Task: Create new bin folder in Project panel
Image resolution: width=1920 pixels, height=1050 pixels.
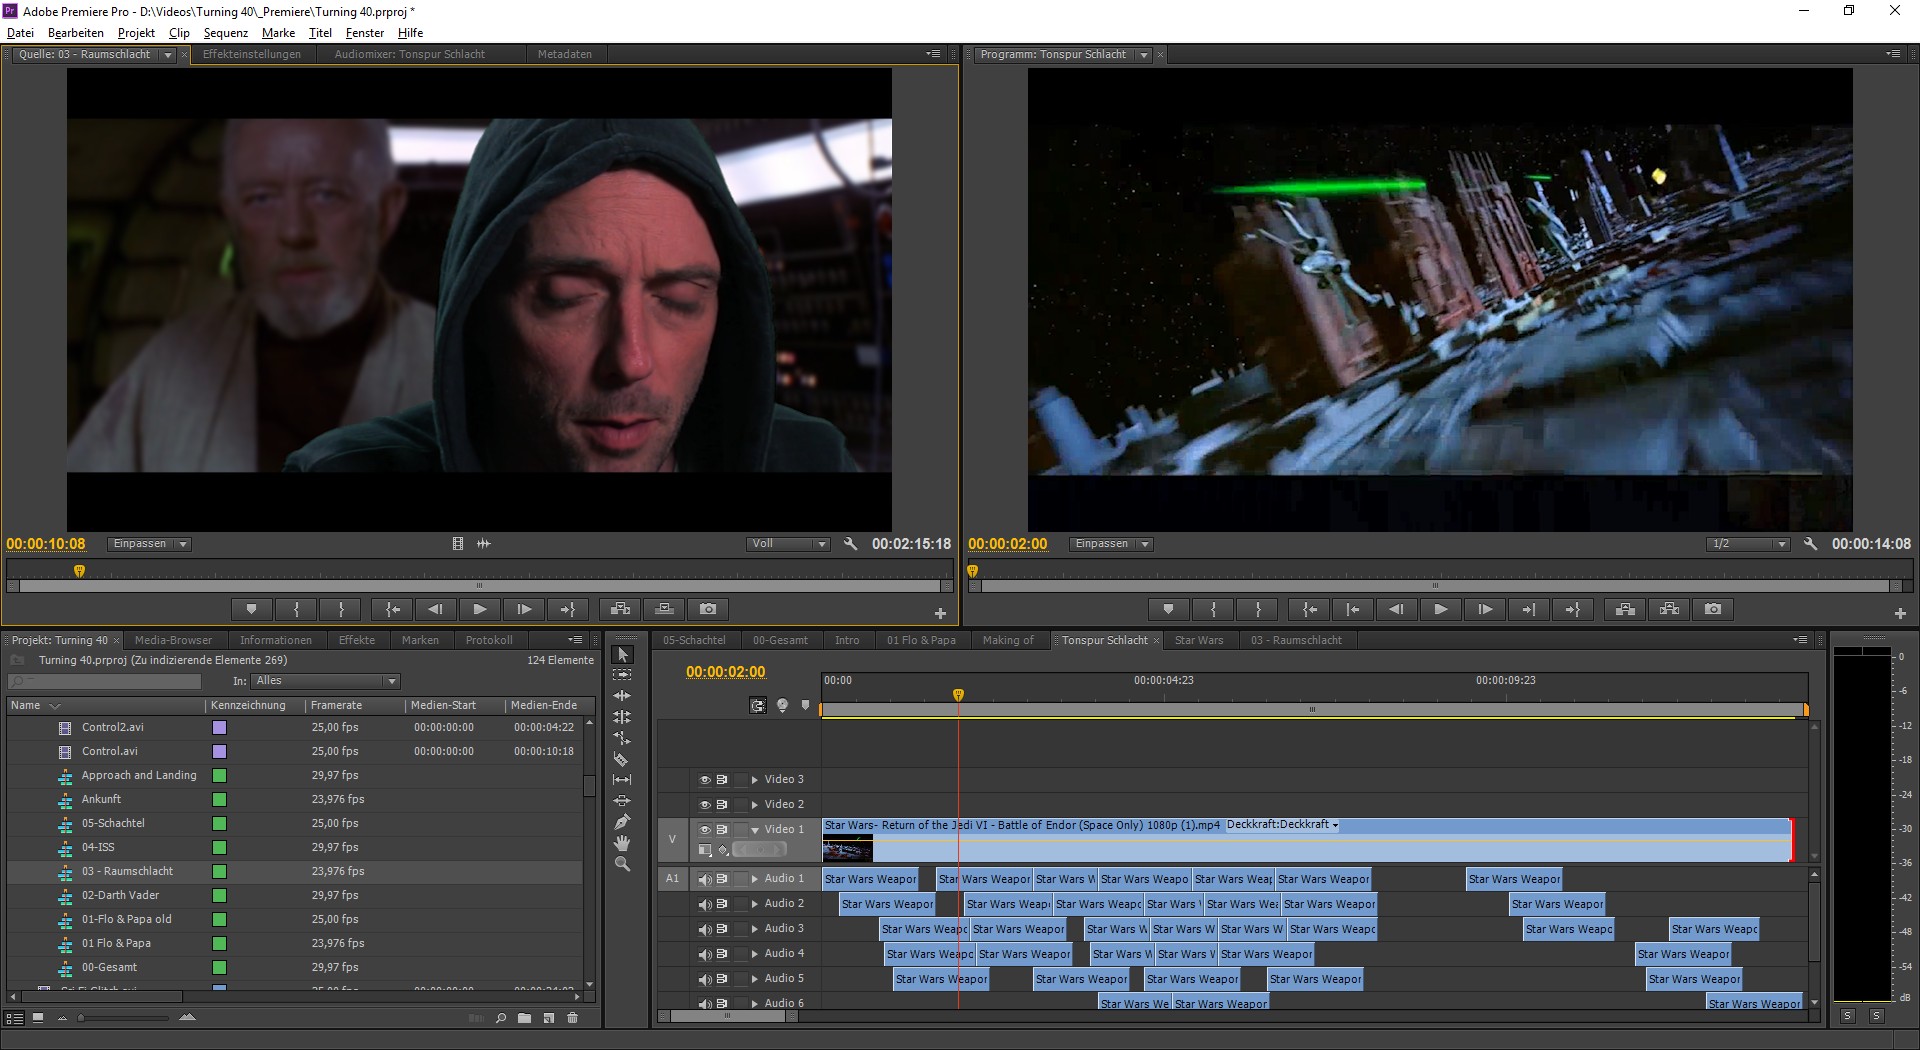Action: tap(524, 1018)
